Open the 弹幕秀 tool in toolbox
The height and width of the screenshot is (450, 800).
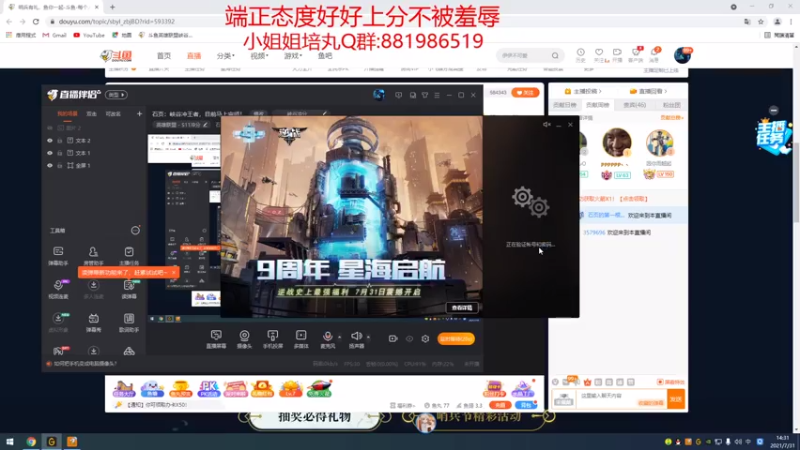pos(93,322)
